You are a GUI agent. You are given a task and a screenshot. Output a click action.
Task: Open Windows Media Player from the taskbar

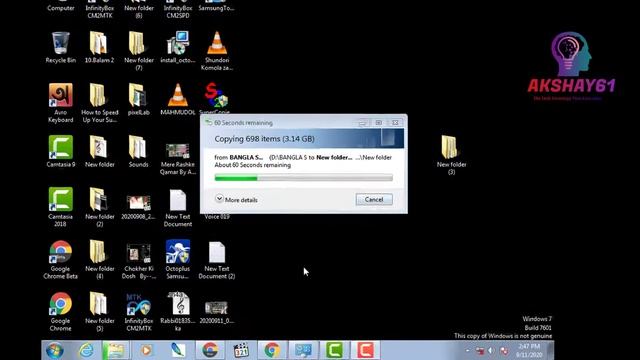tap(147, 350)
